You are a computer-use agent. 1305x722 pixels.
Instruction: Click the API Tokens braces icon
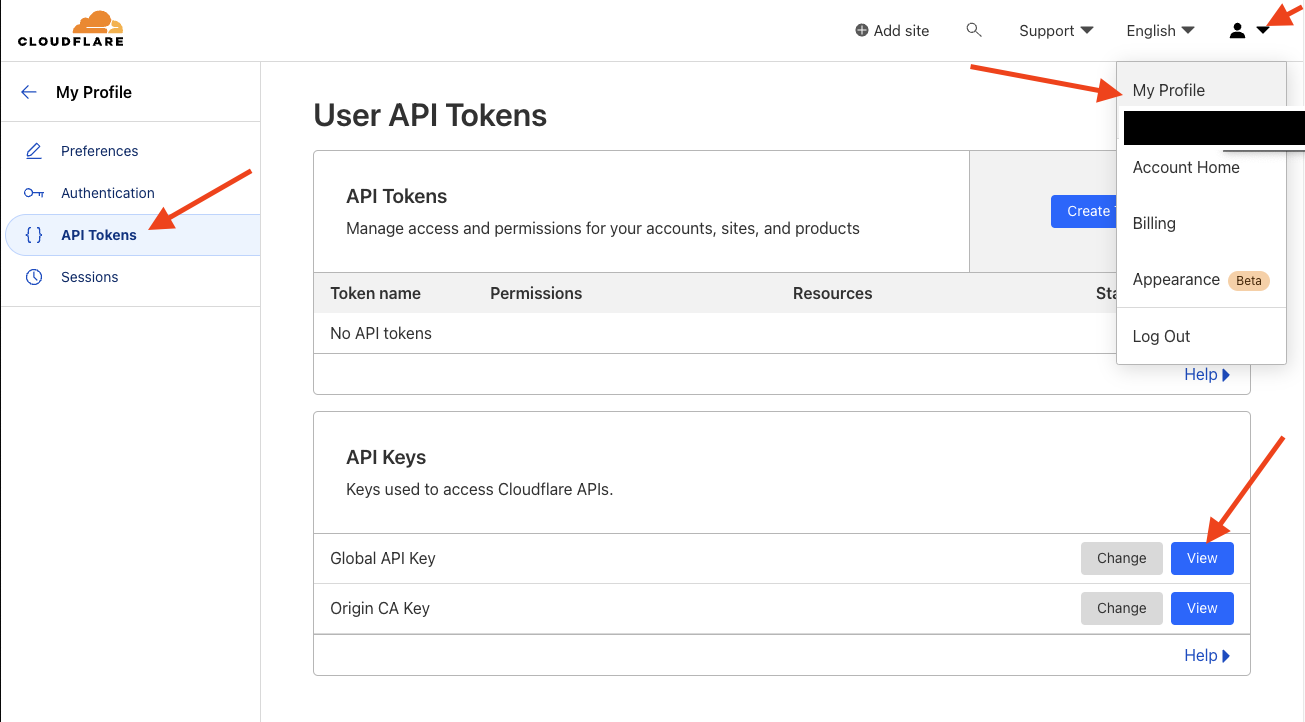click(x=34, y=235)
